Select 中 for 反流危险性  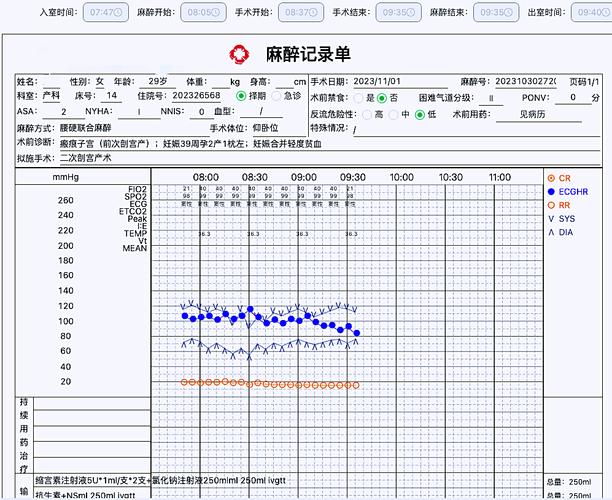[394, 114]
